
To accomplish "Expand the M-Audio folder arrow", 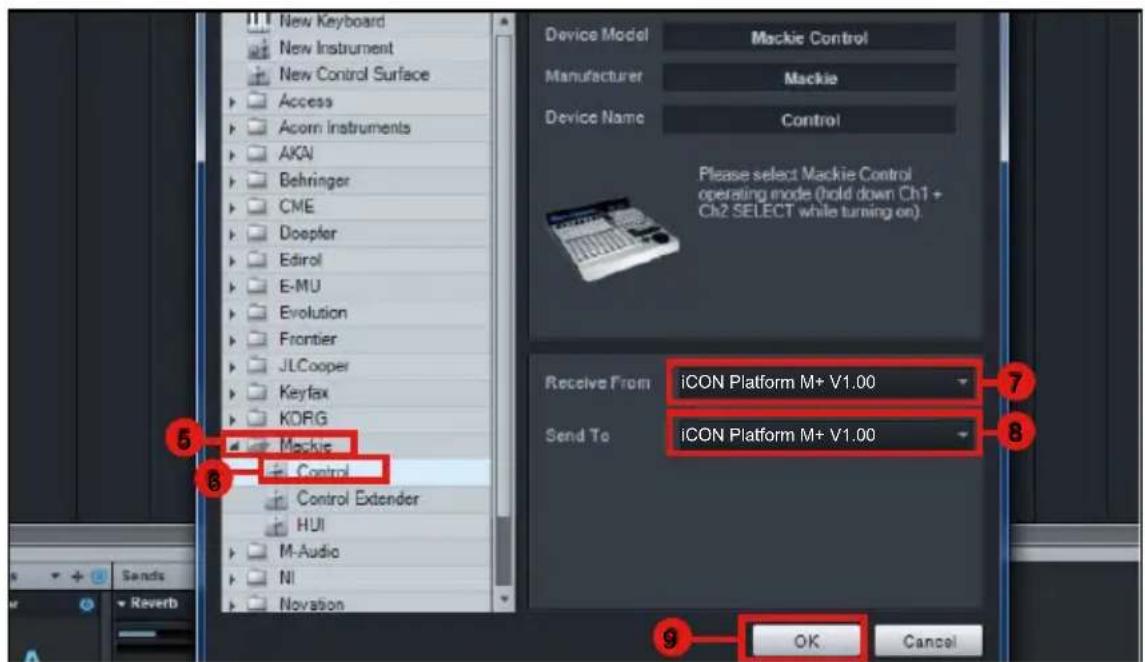I will 233,553.
